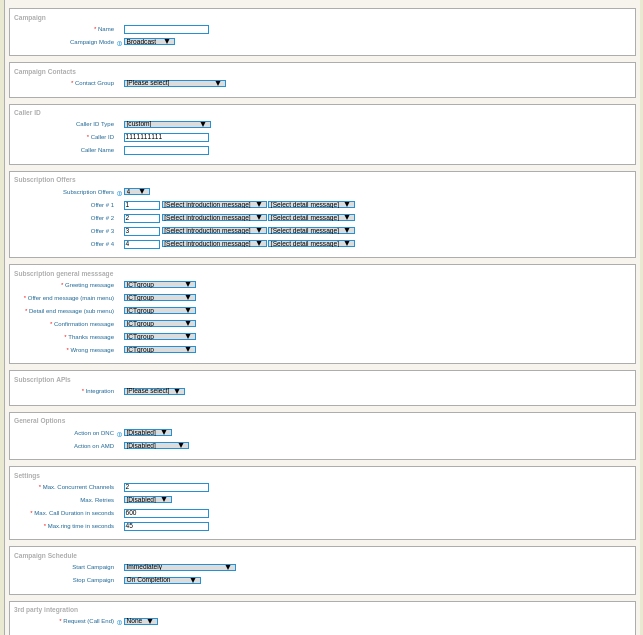Screen dimensions: 643x635
Task: Open the Campaign Mode dropdown
Action: 149,41
